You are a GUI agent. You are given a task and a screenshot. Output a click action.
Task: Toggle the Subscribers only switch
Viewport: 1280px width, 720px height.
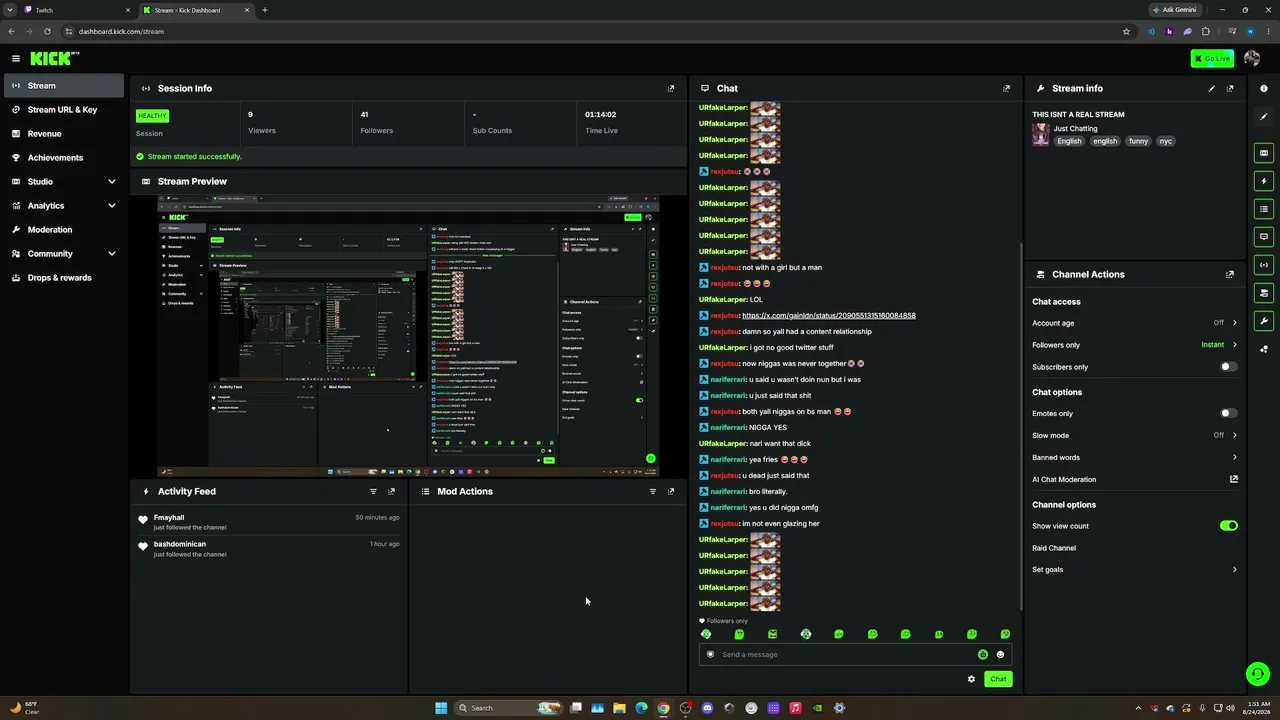click(1229, 367)
